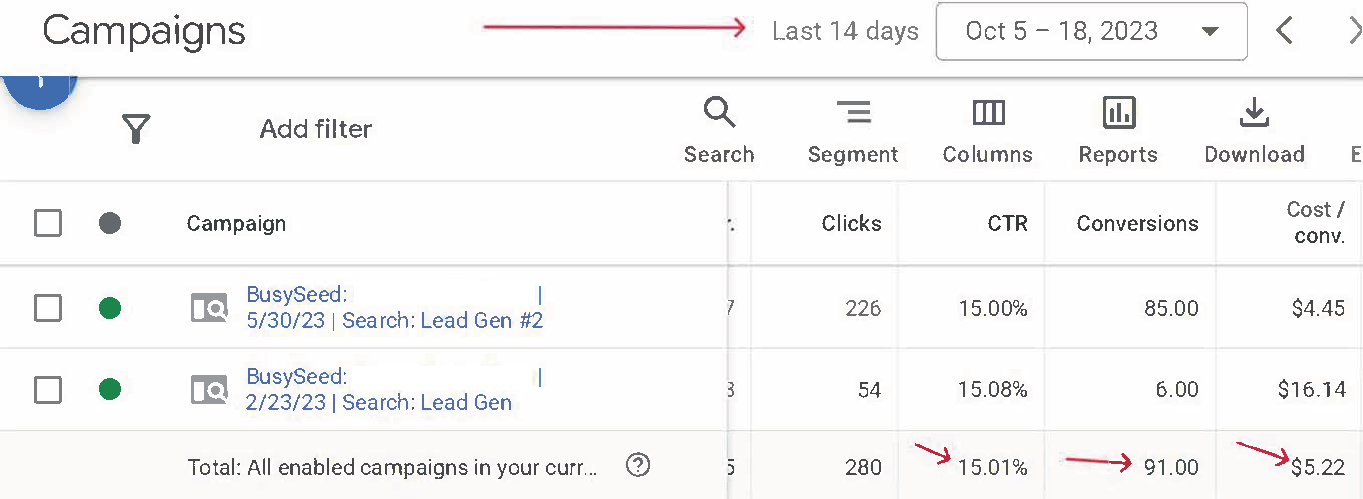
Task: Open the status dot for Lead Gen #2
Action: [110, 308]
